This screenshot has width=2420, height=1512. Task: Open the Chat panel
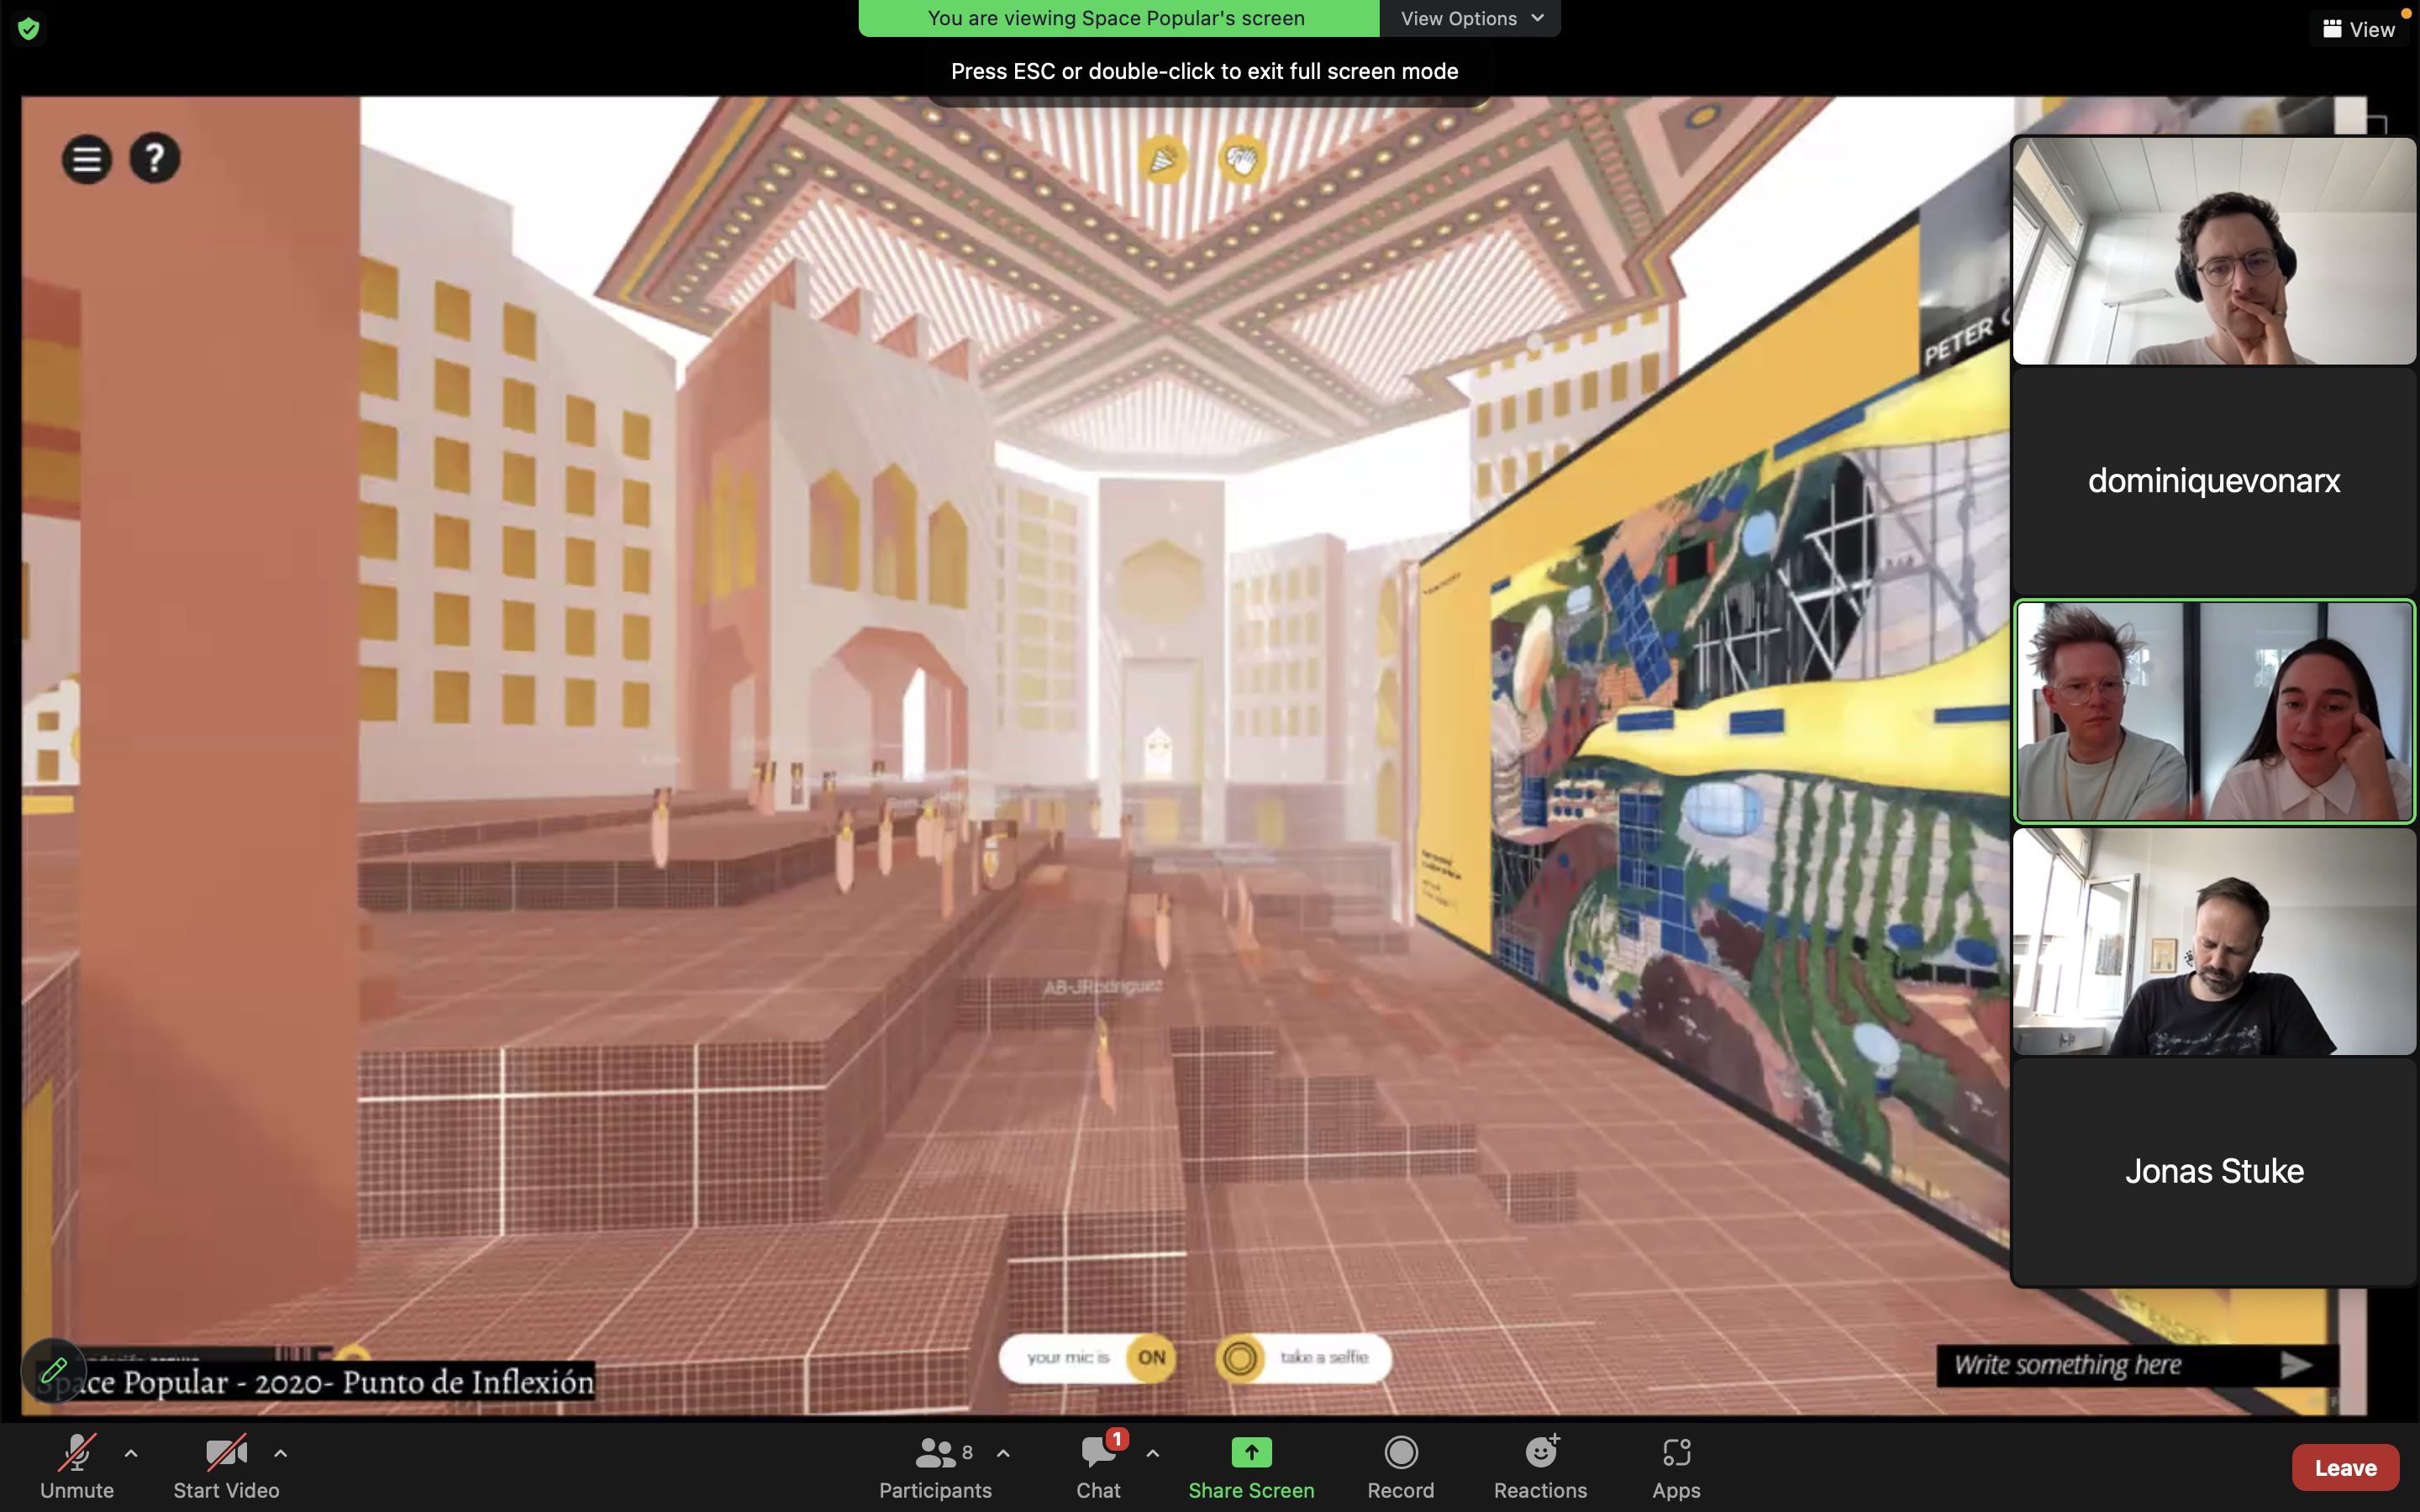tap(1098, 1452)
